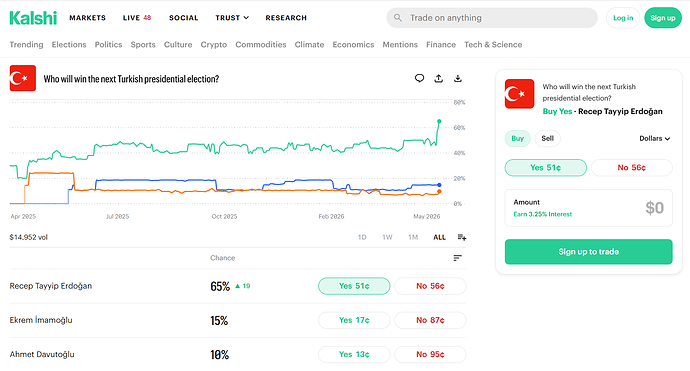Viewport: 690px width, 371px height.
Task: Click Sign up to trade button
Action: pos(588,252)
